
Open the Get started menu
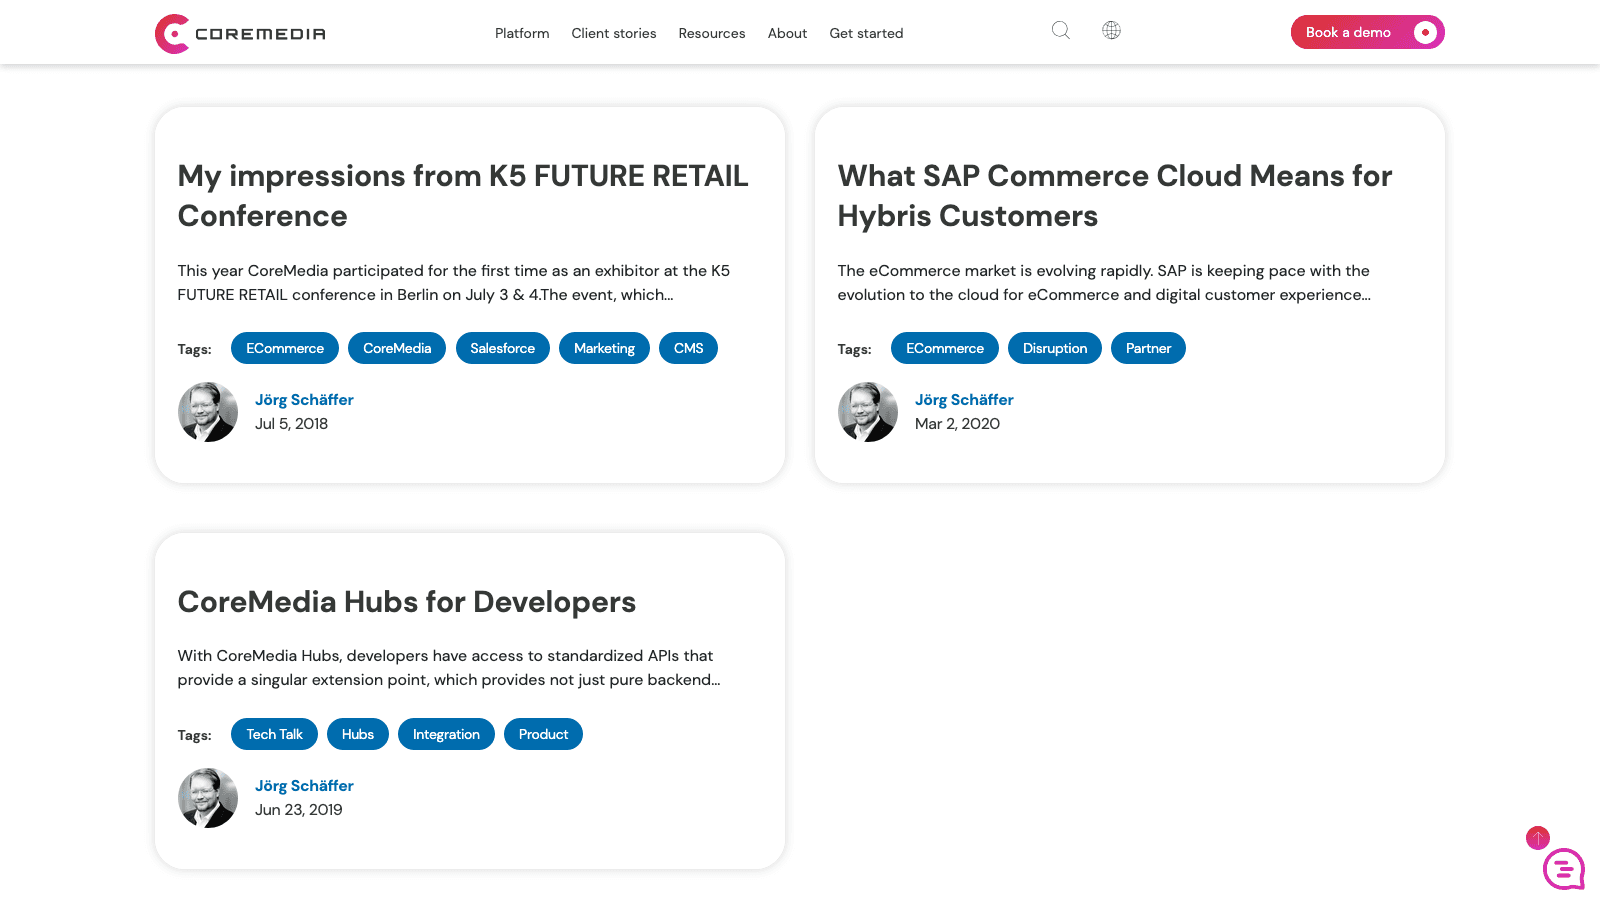coord(866,33)
